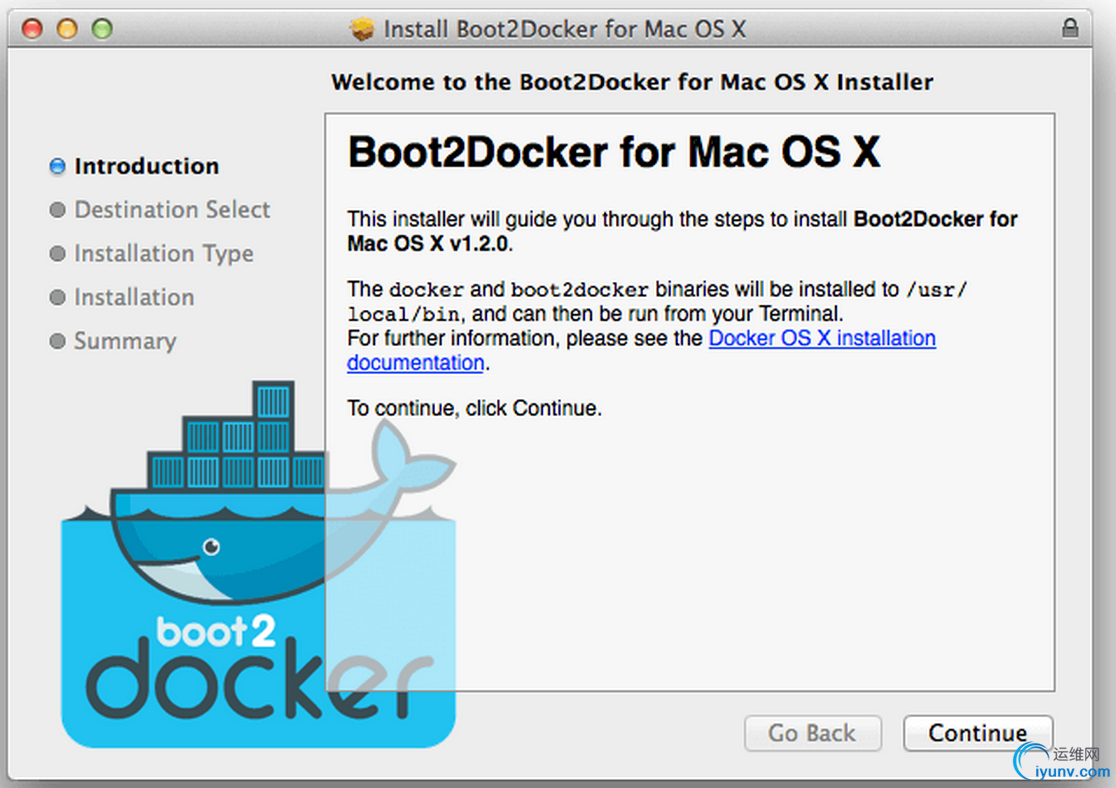Click the boot2docker whale logo
This screenshot has height=788, width=1116.
coord(258,563)
